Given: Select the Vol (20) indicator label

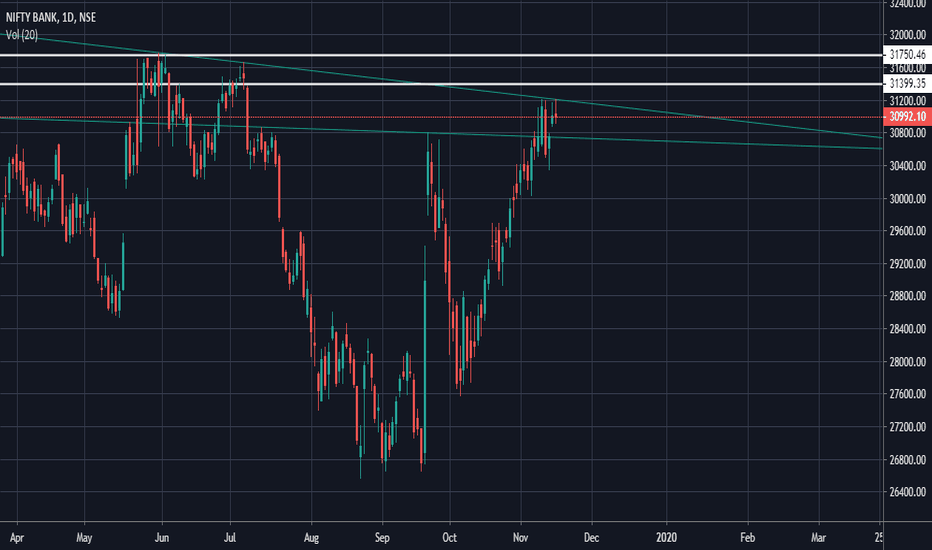Looking at the screenshot, I should tap(22, 35).
